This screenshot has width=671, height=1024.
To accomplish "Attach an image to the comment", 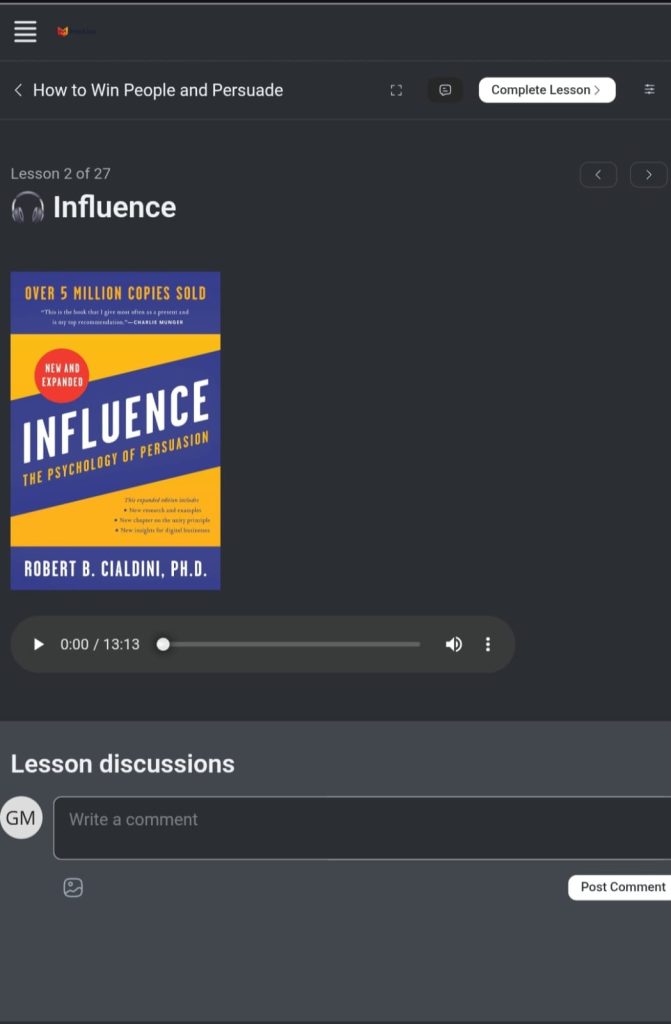I will point(73,887).
